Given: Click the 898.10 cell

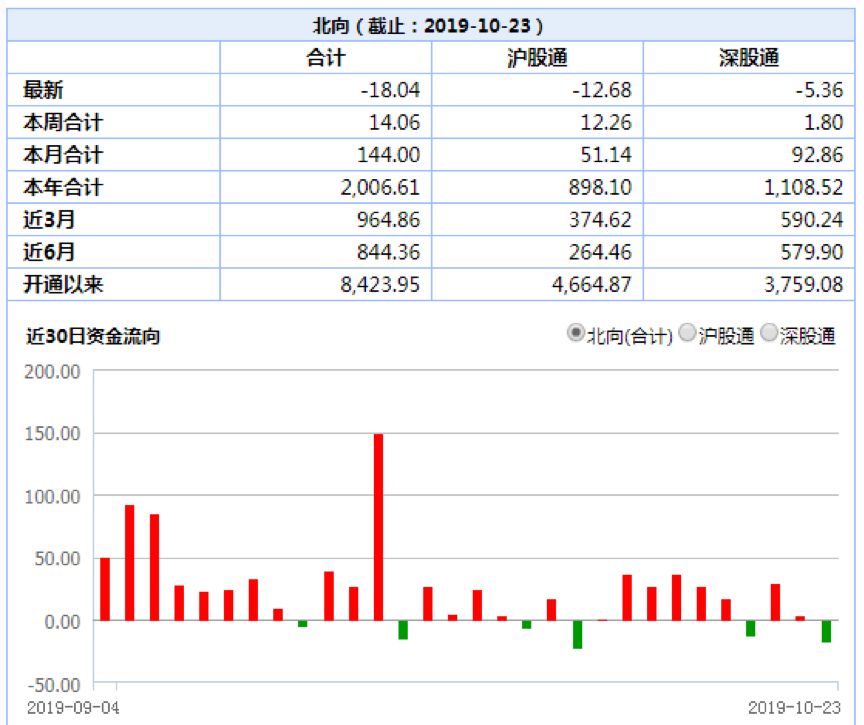Looking at the screenshot, I should pos(601,187).
